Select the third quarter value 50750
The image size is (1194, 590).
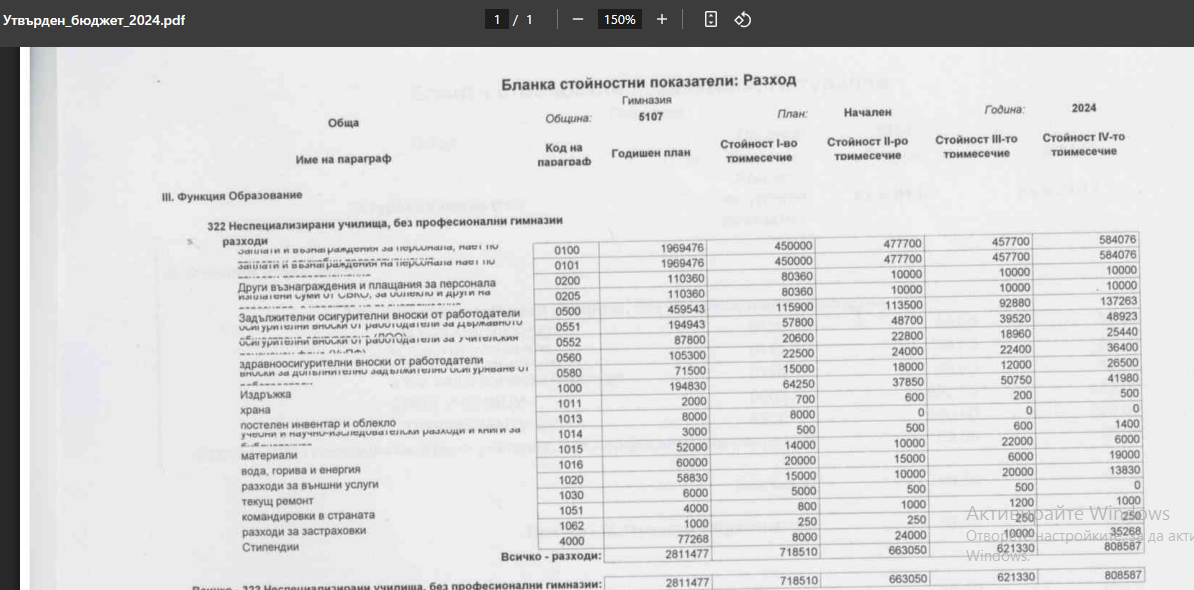coord(1014,380)
